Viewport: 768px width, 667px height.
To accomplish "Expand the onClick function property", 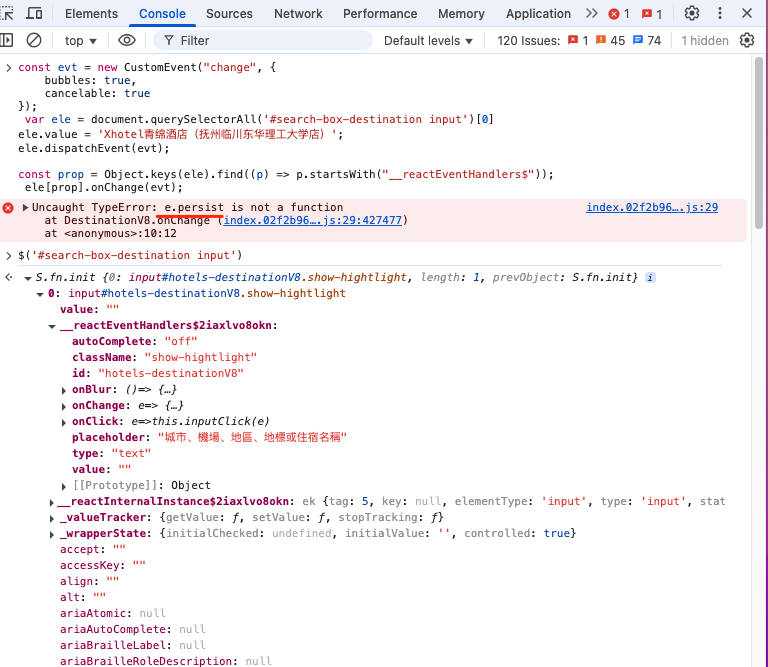I will pos(64,422).
